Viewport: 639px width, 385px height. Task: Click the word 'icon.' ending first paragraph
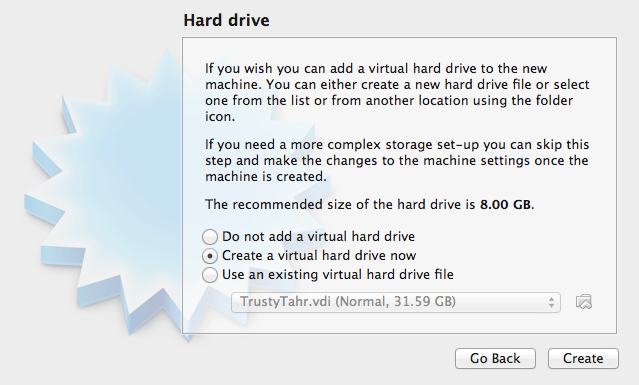pyautogui.click(x=220, y=117)
